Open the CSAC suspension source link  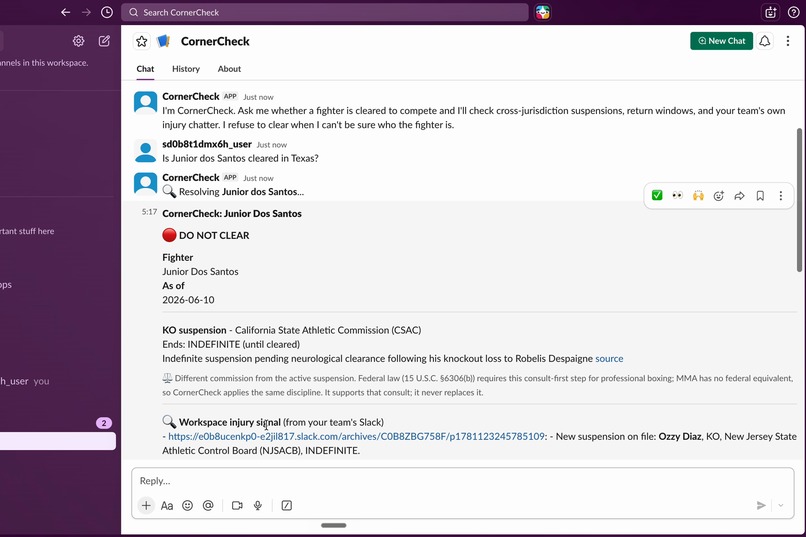click(609, 359)
